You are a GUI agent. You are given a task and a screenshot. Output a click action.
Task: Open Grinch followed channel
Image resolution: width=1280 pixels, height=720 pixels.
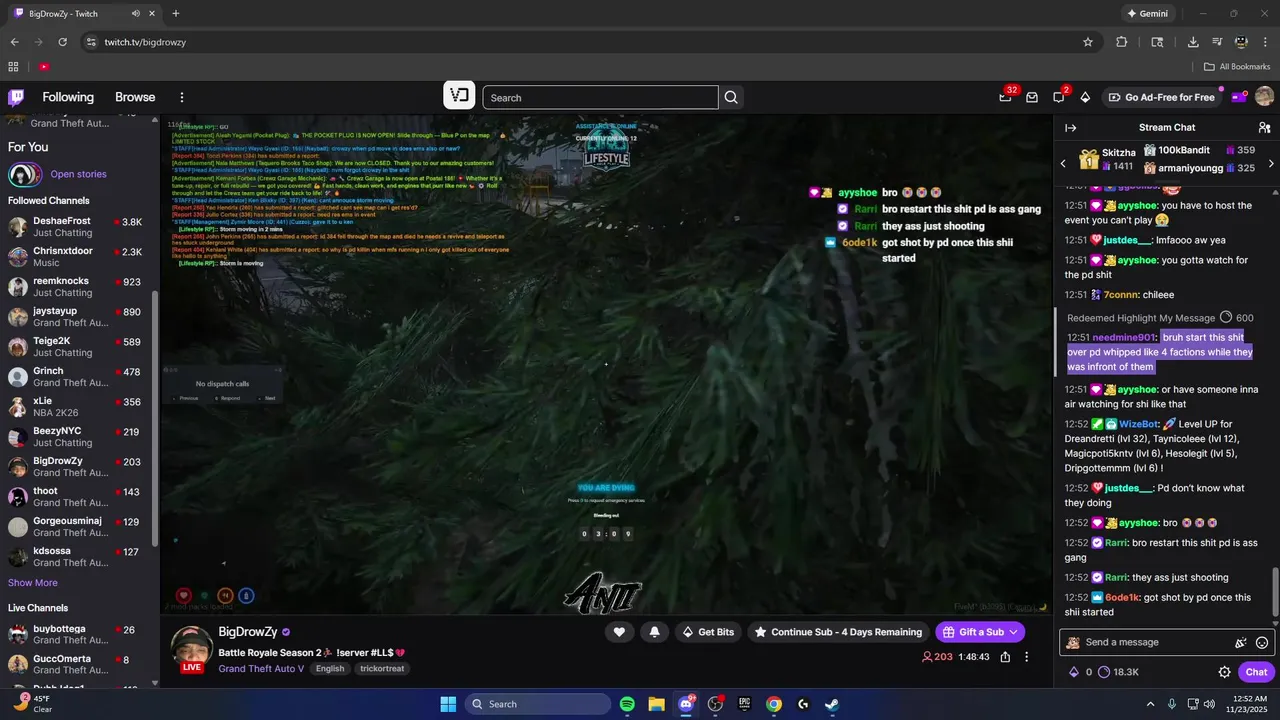78,377
